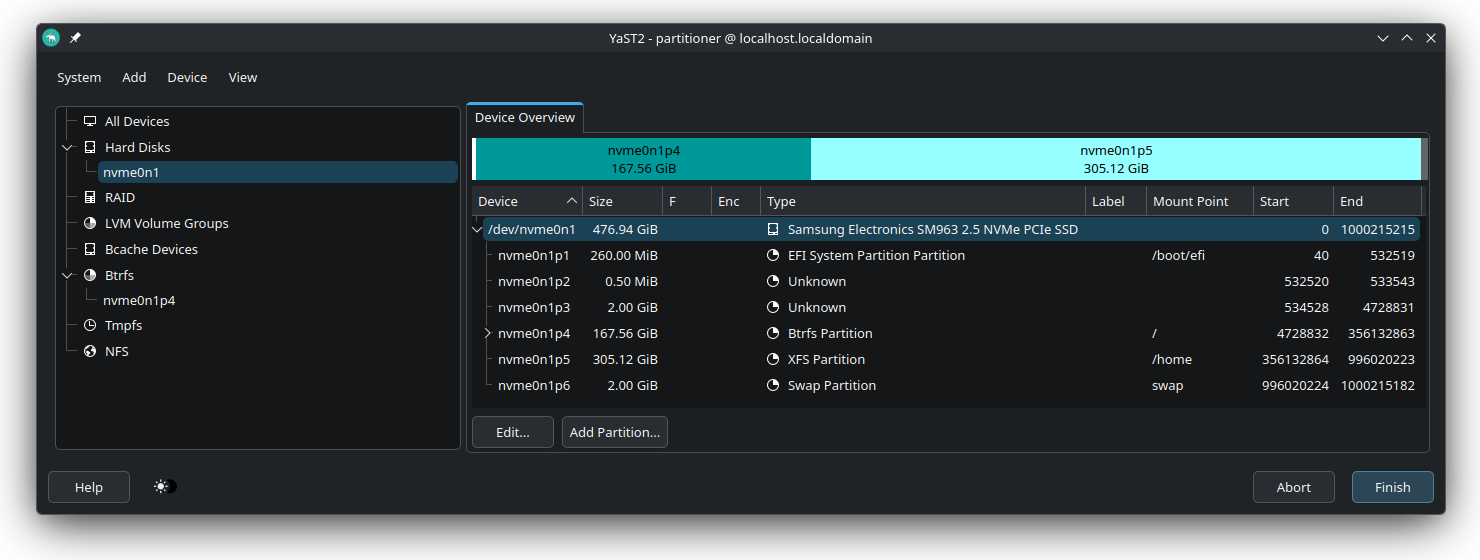Sort by the Device column header
Viewport: 1480px width, 560px height.
click(527, 201)
